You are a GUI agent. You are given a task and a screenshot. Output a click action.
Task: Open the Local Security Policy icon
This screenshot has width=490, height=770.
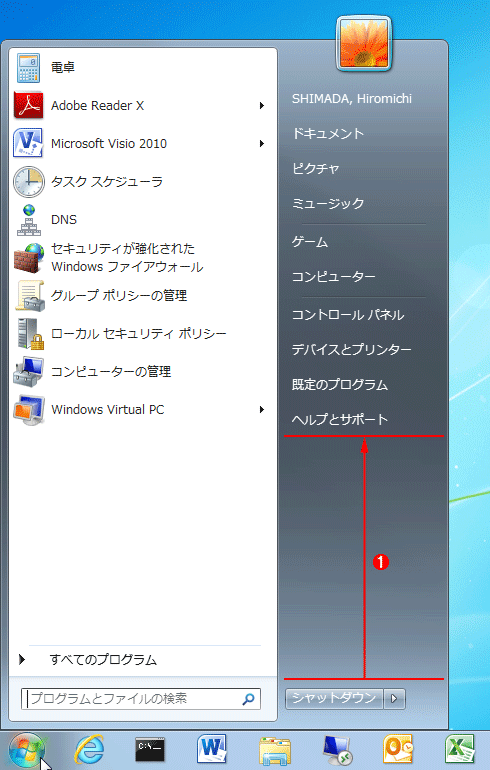click(30, 334)
